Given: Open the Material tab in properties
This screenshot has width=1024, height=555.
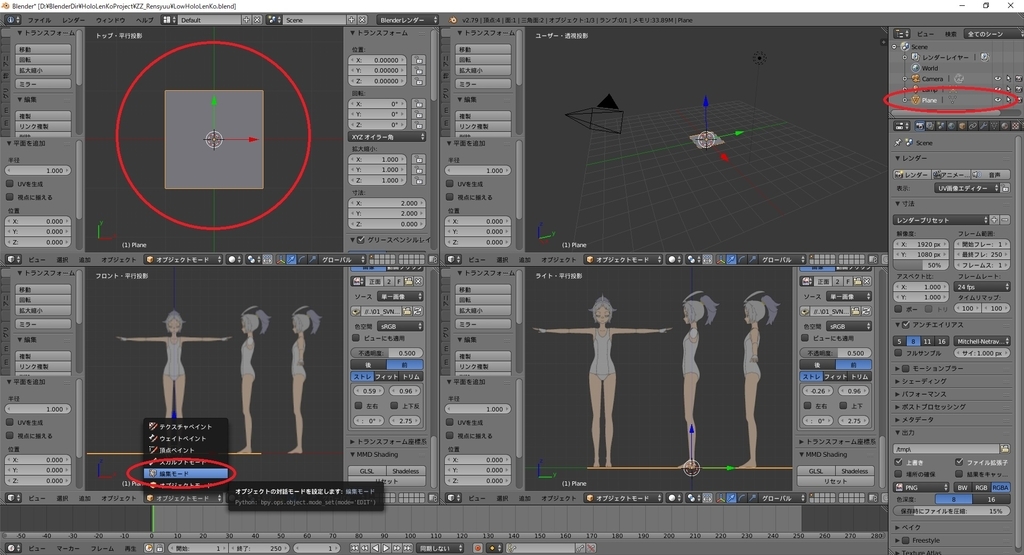Looking at the screenshot, I should tap(1004, 125).
